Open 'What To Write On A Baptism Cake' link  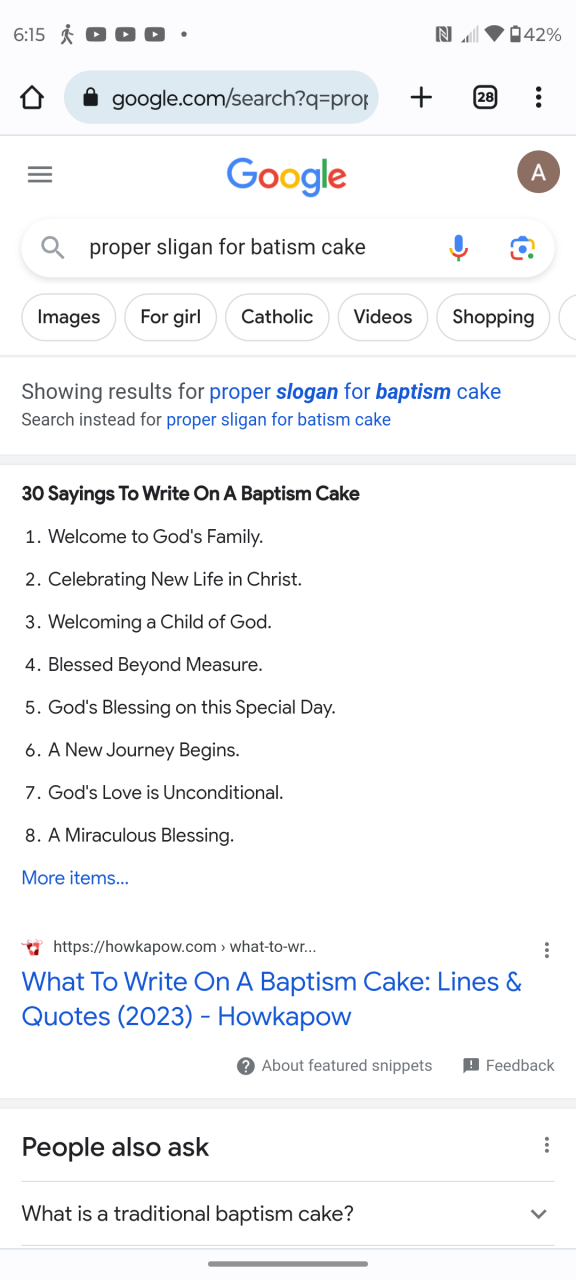272,999
